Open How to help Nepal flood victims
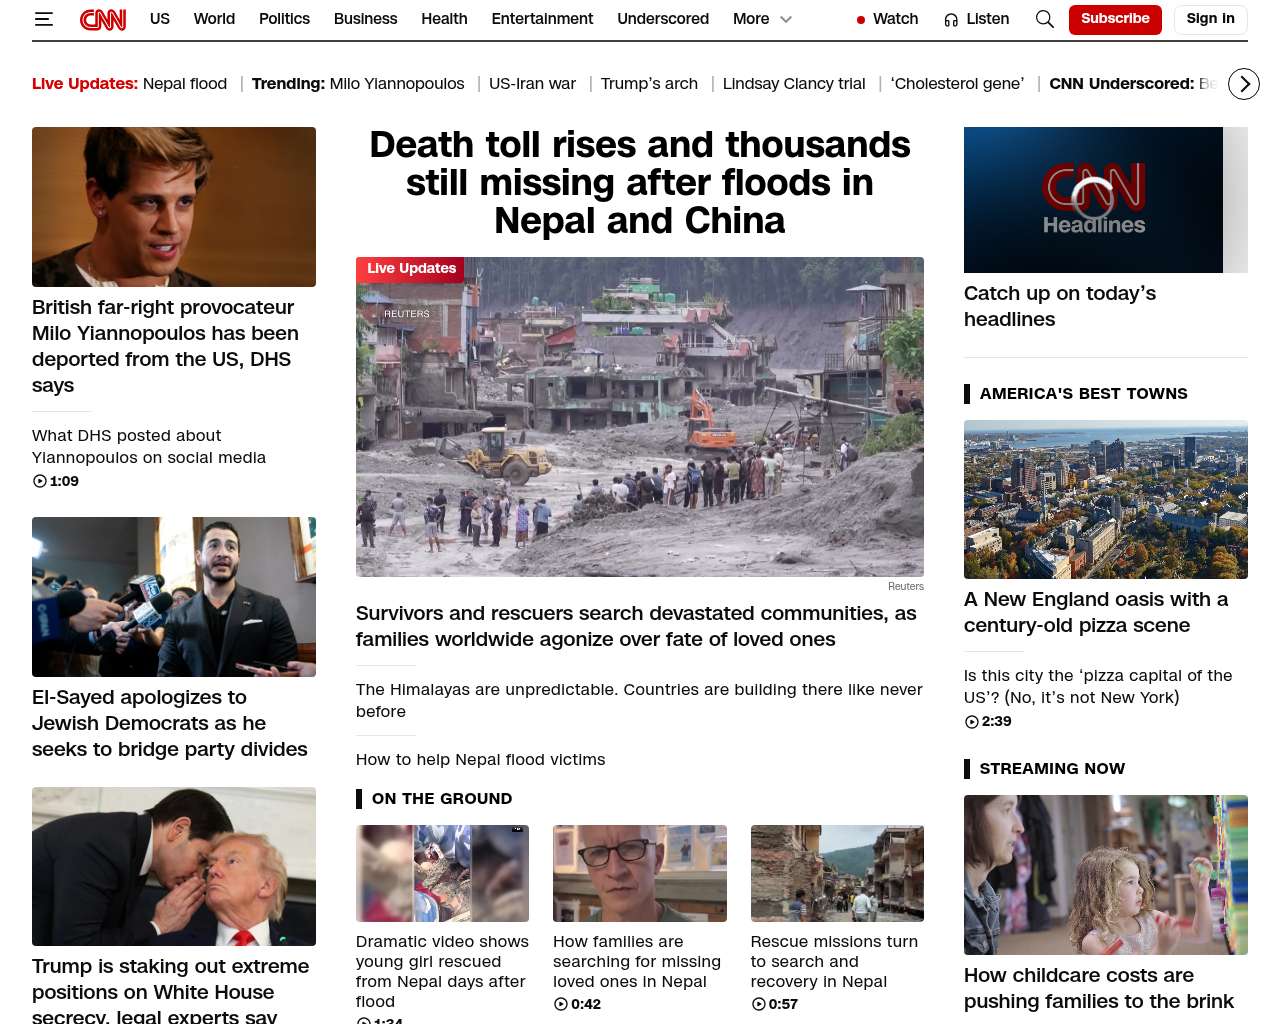The image size is (1280, 1024). tap(480, 759)
